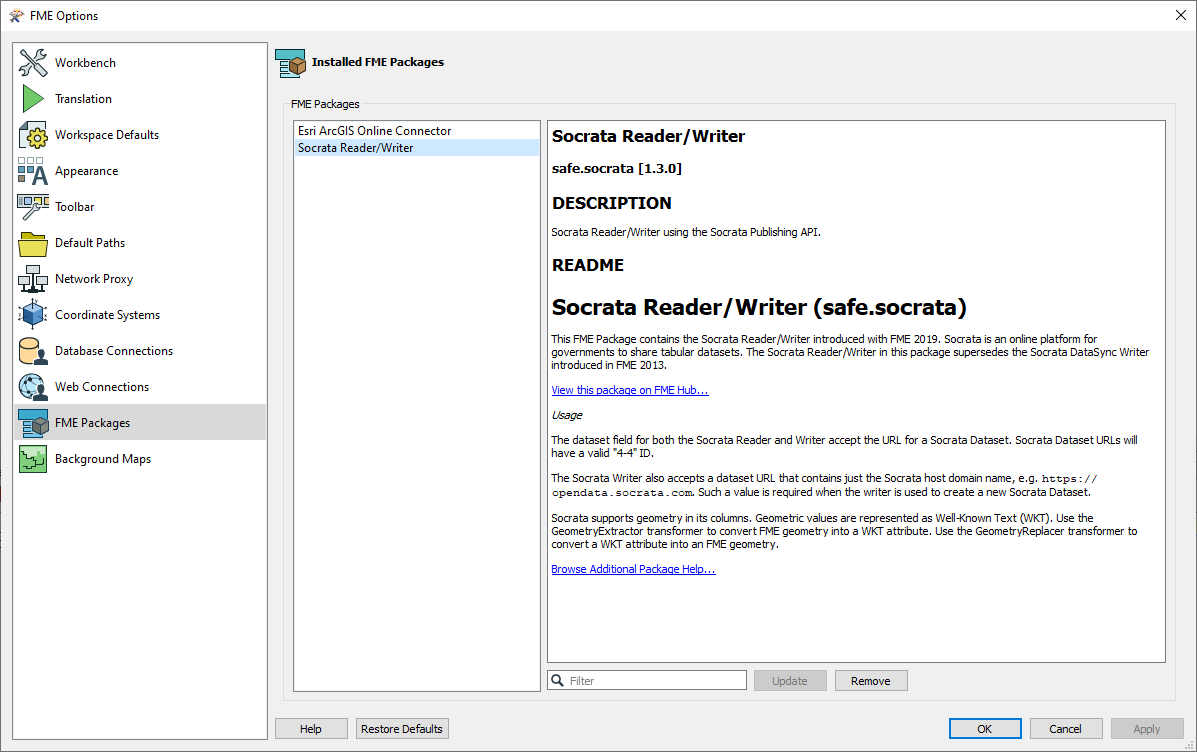Open Browse Additional Package Help link
The width and height of the screenshot is (1197, 752).
pyautogui.click(x=633, y=570)
